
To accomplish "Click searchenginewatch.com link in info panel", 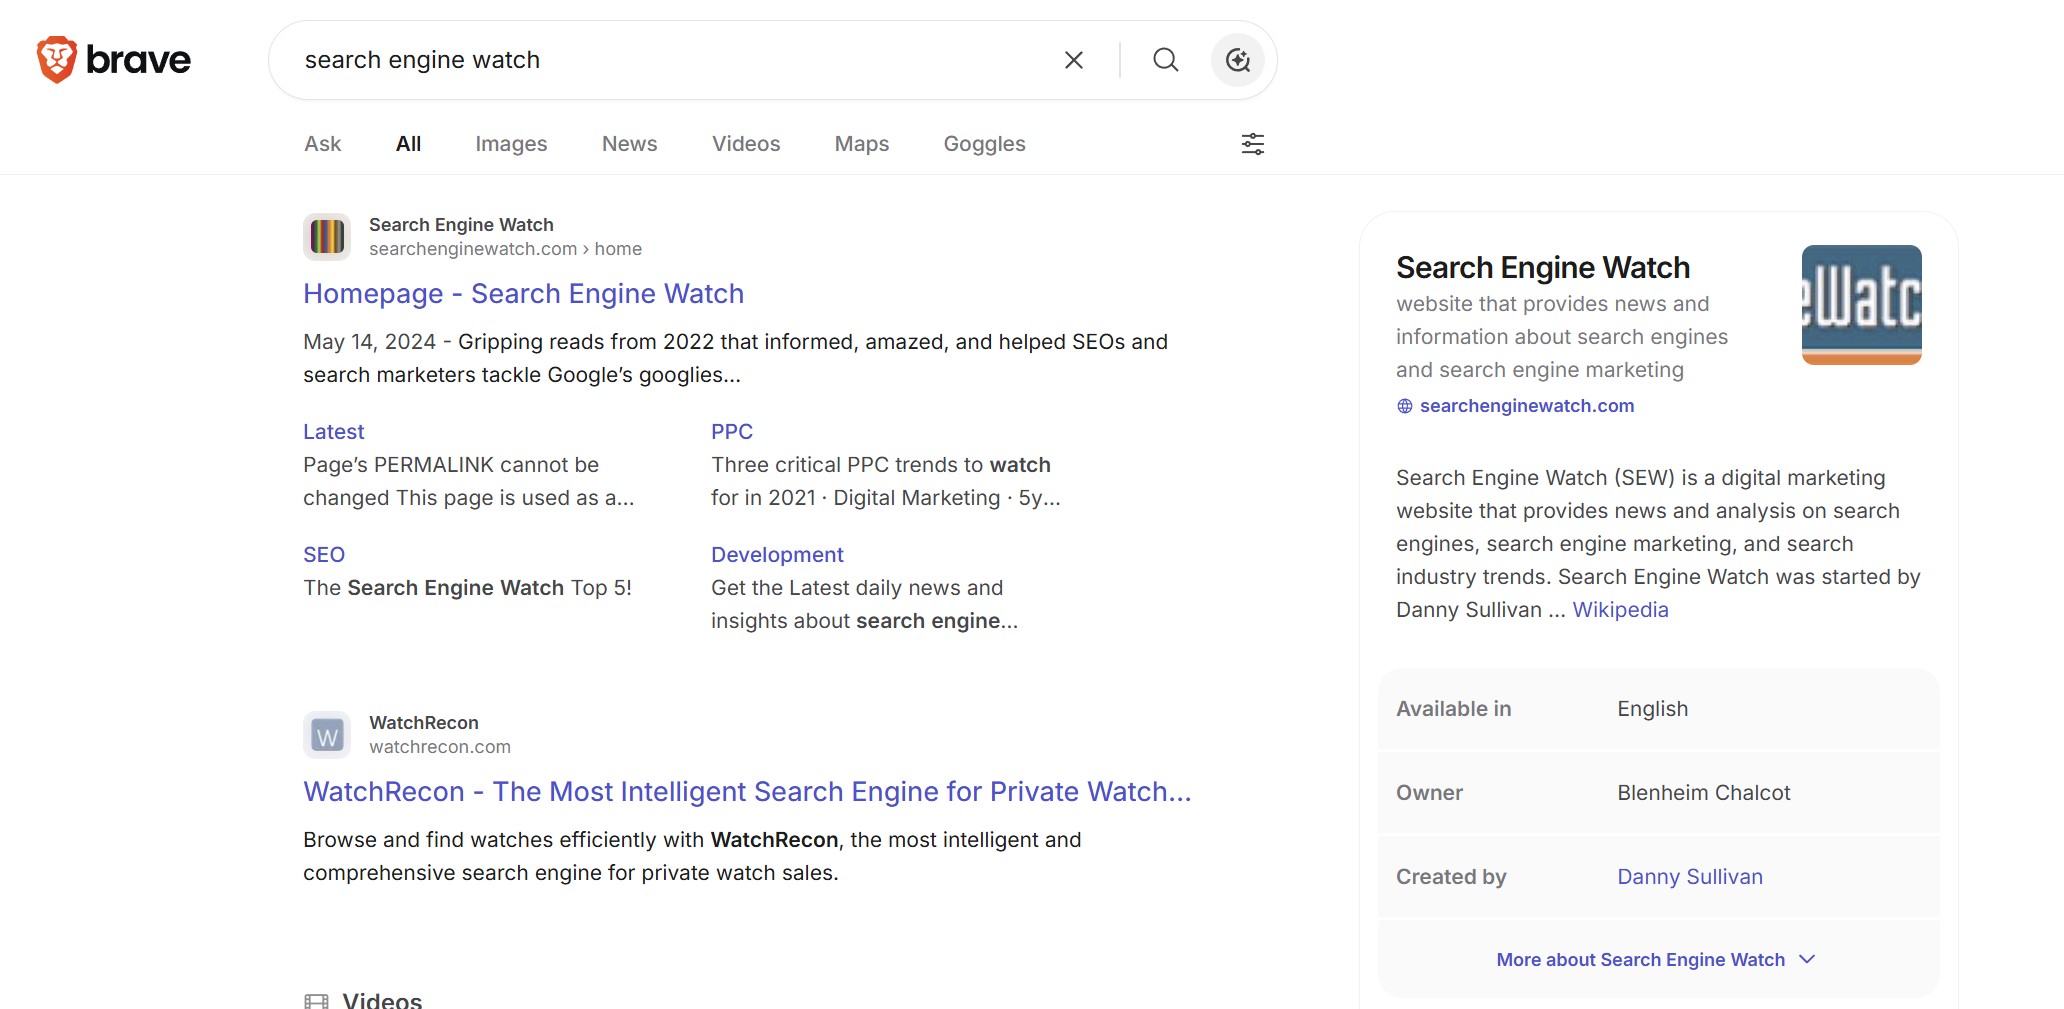I will click(x=1527, y=406).
